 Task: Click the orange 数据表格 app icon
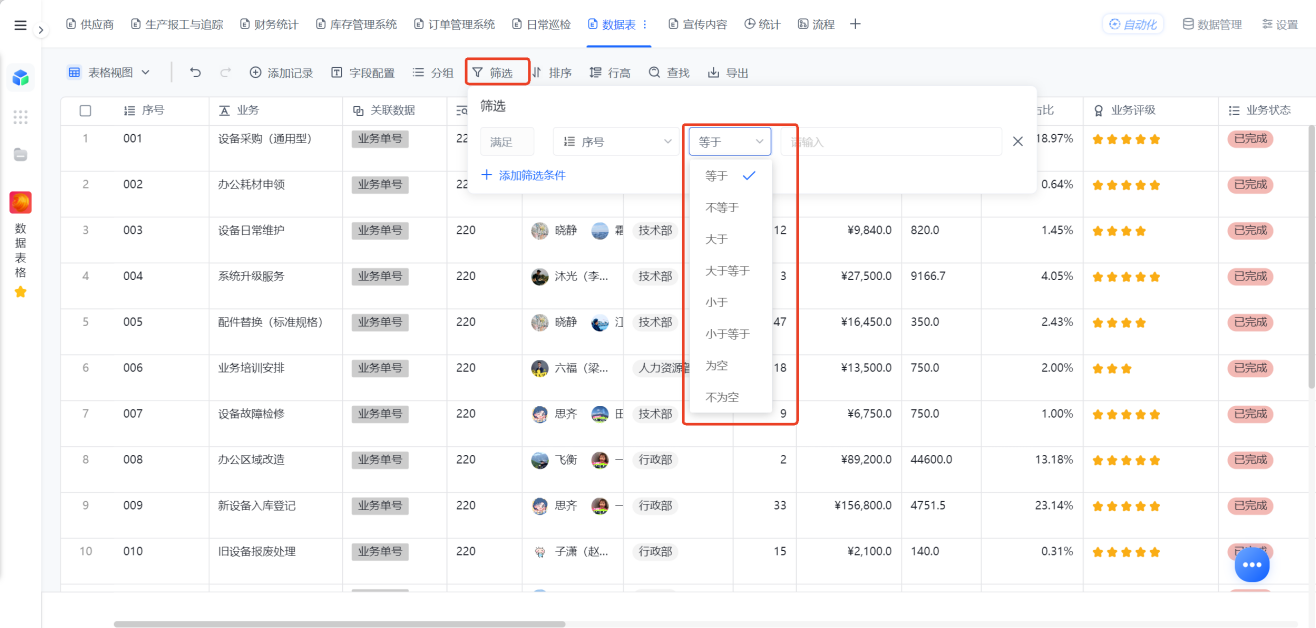20,203
